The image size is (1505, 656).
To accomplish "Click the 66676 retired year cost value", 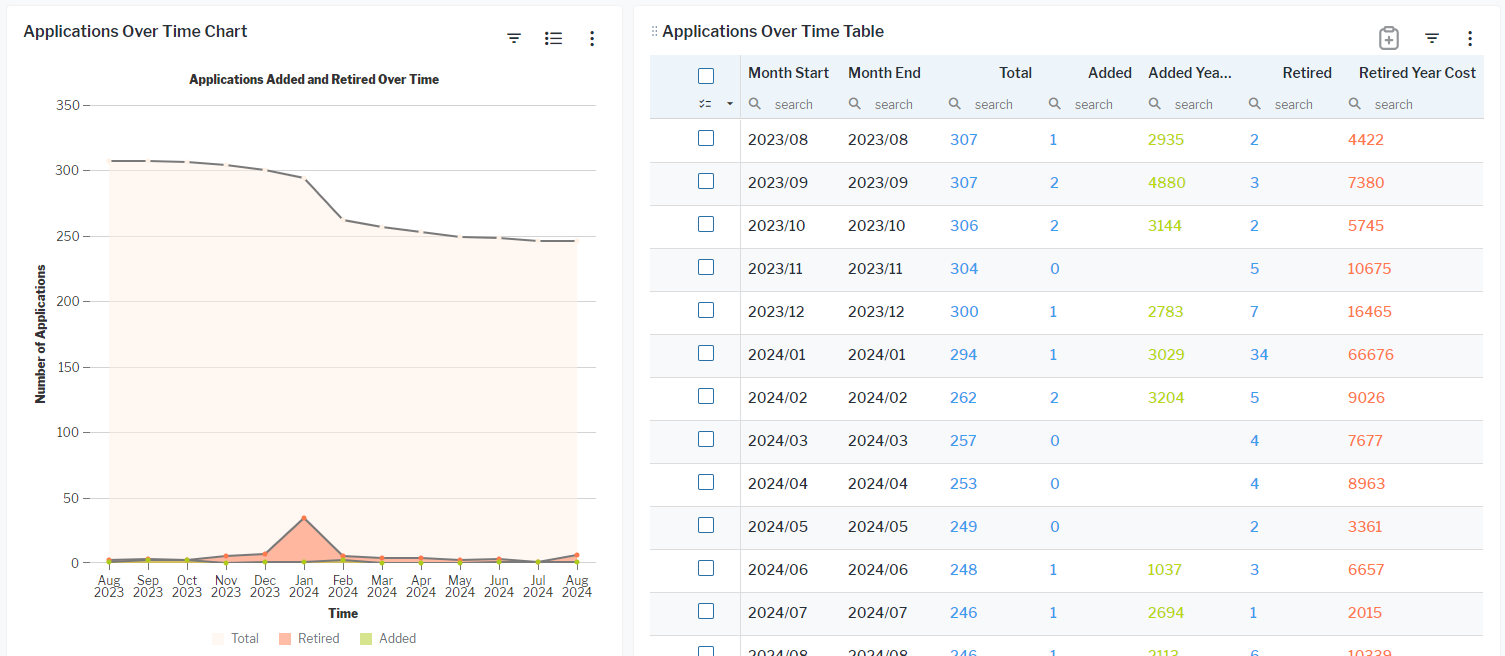I will click(1370, 355).
